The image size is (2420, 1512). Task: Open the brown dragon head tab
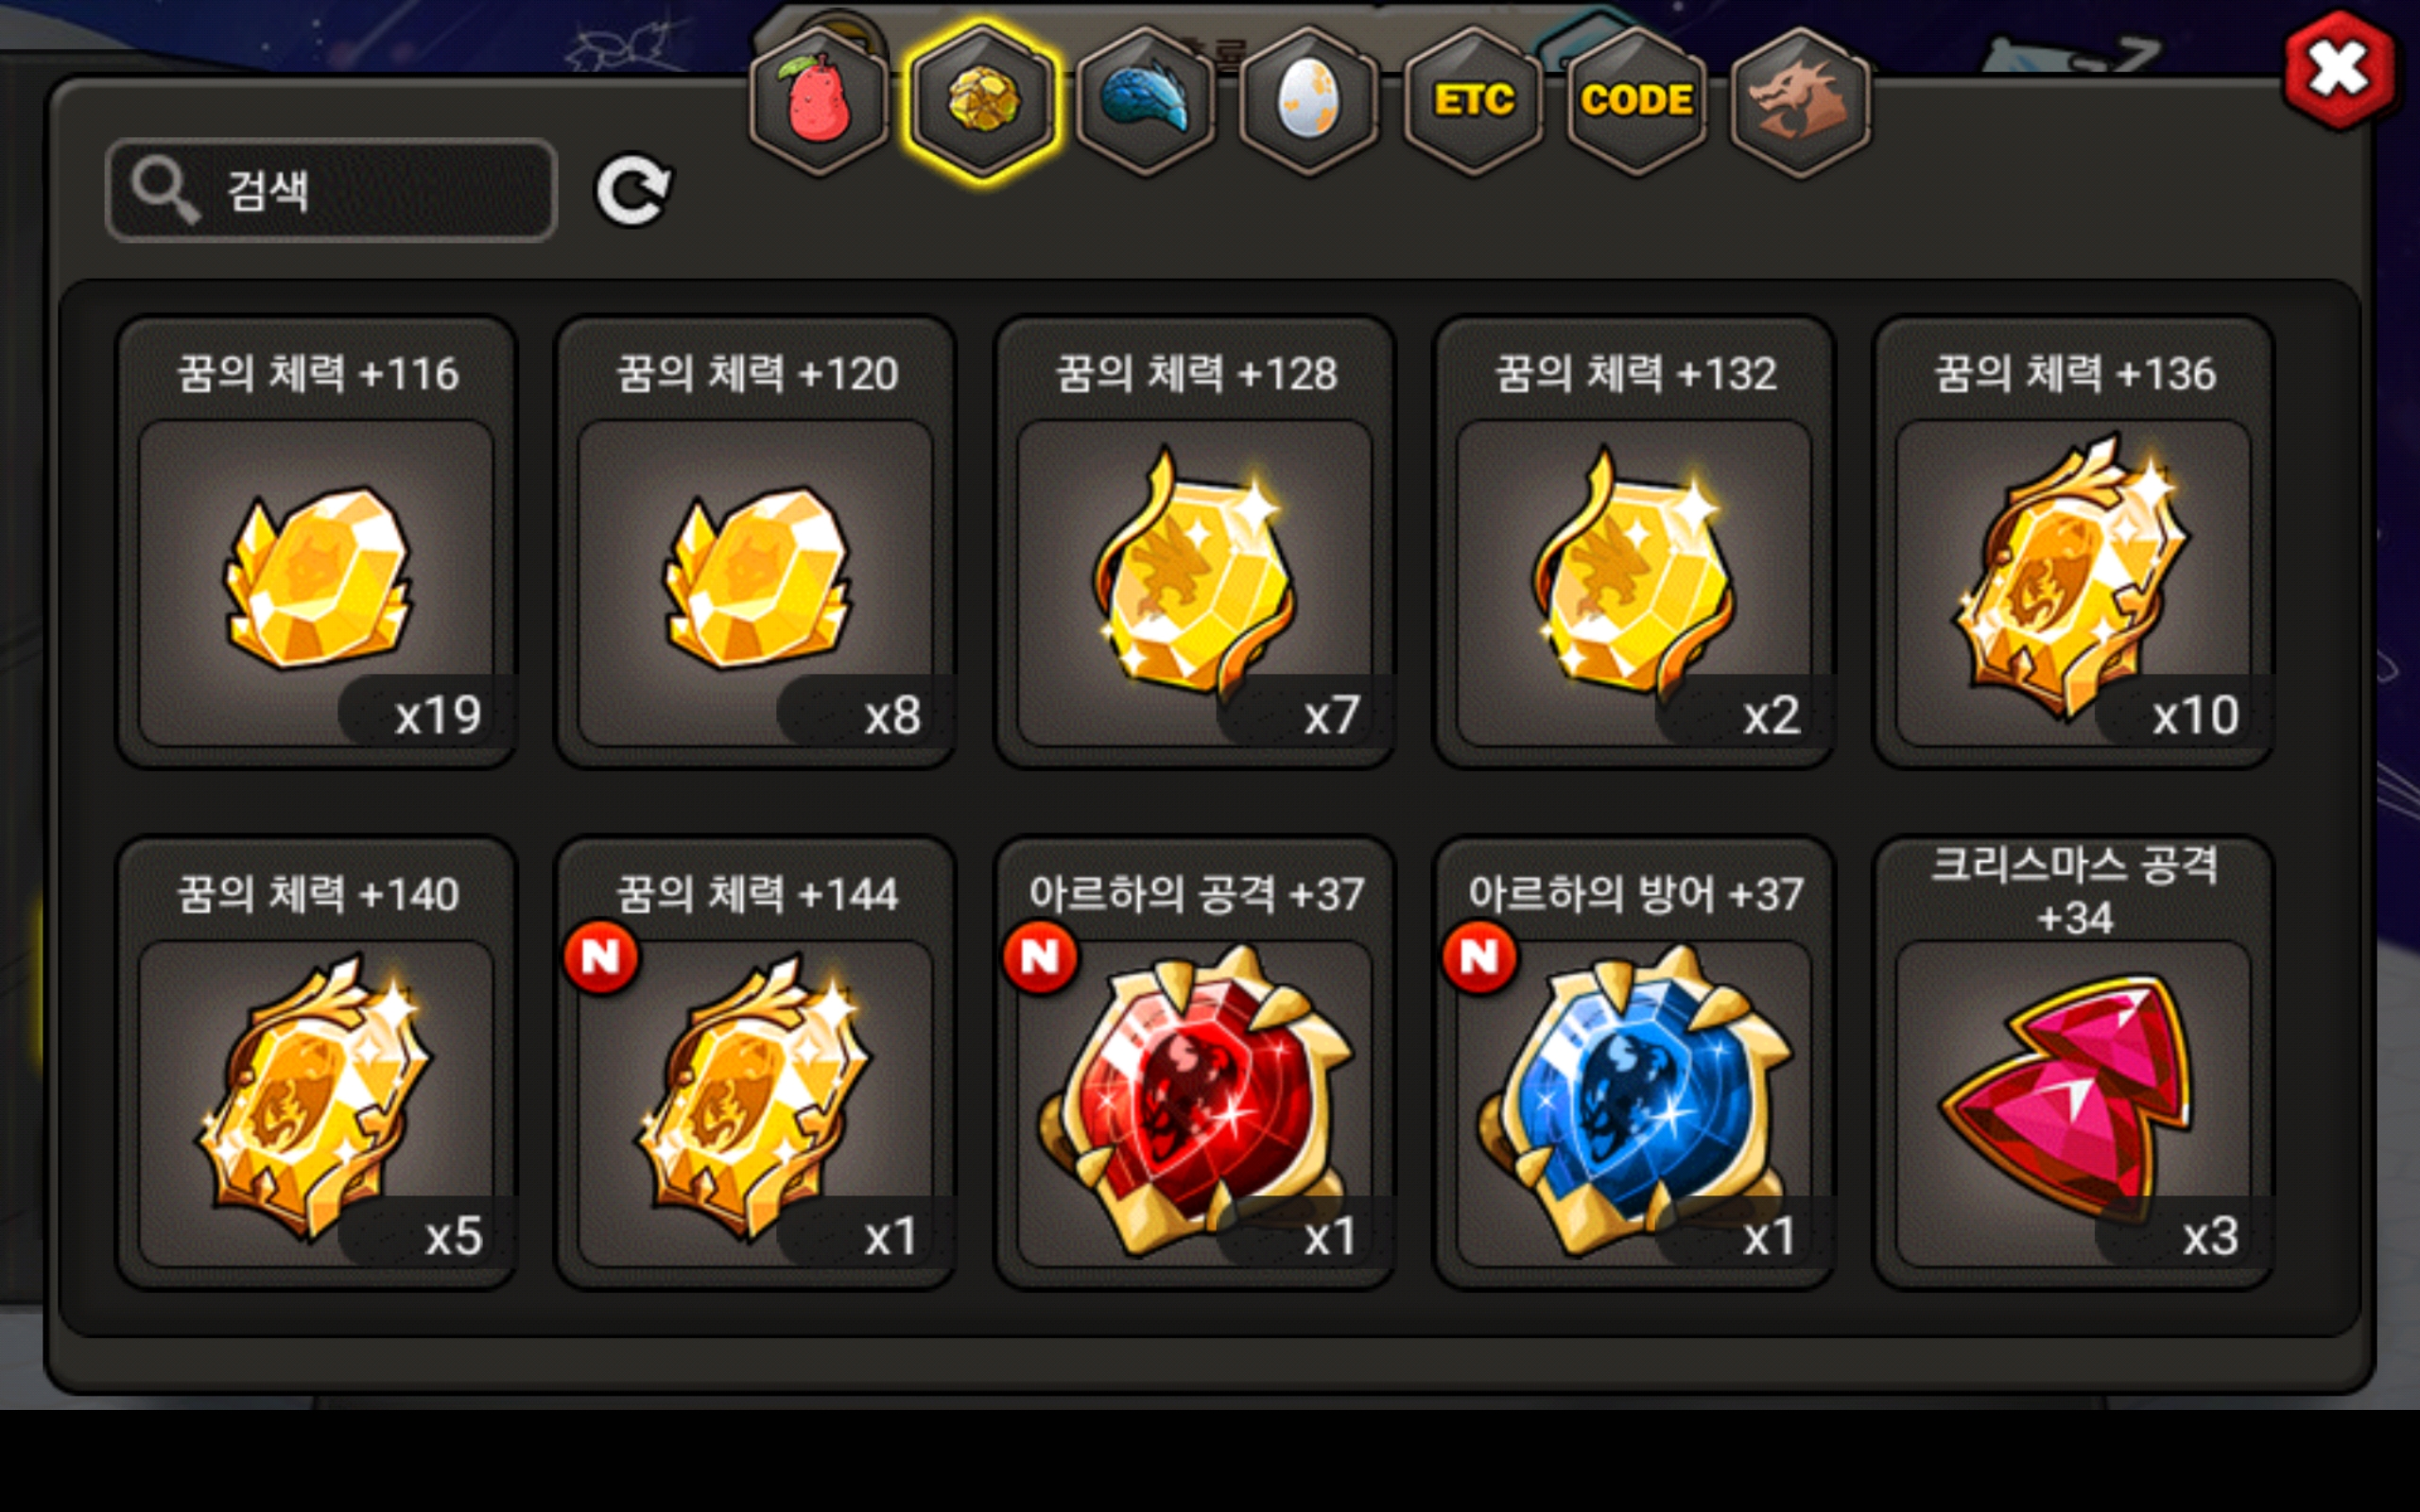[x=1800, y=102]
